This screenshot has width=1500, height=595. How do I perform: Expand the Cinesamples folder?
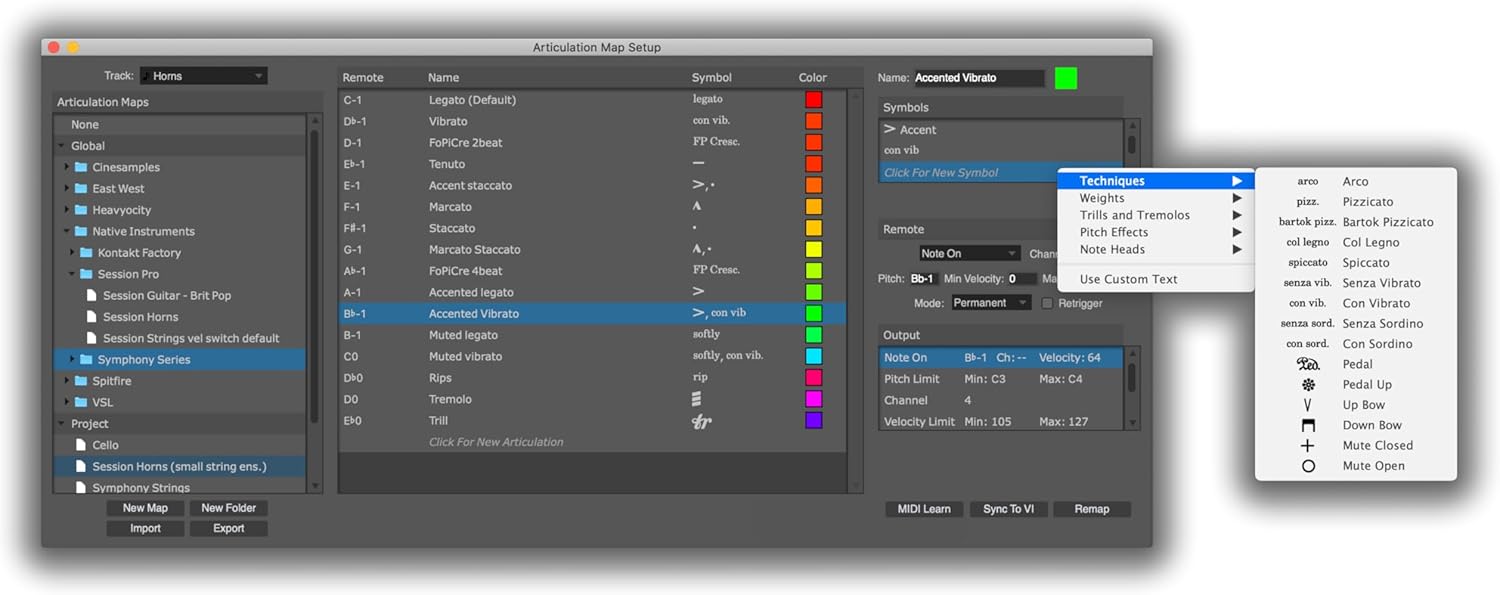(67, 167)
